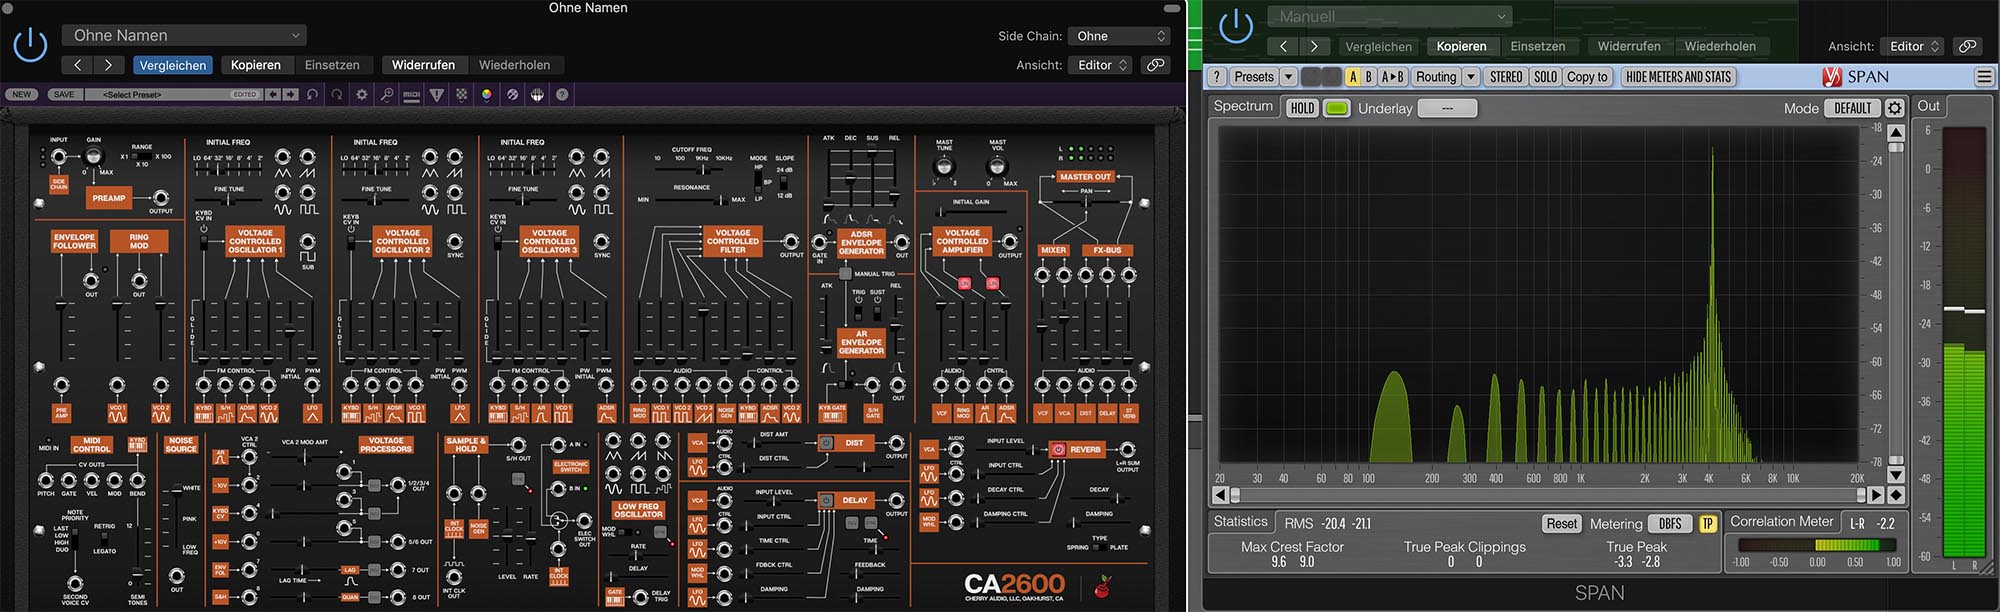Click Einsetzen in CA2600 header

[332, 65]
